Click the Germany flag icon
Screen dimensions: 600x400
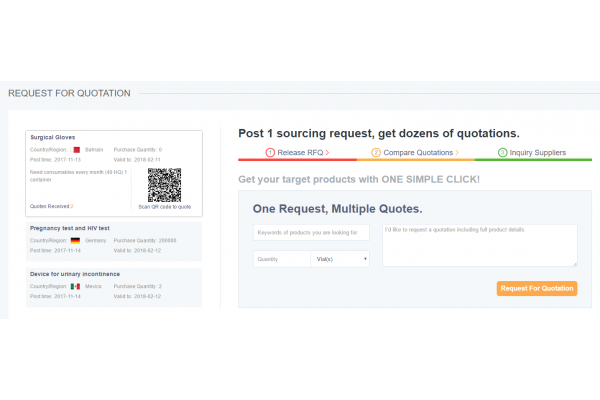click(x=75, y=241)
